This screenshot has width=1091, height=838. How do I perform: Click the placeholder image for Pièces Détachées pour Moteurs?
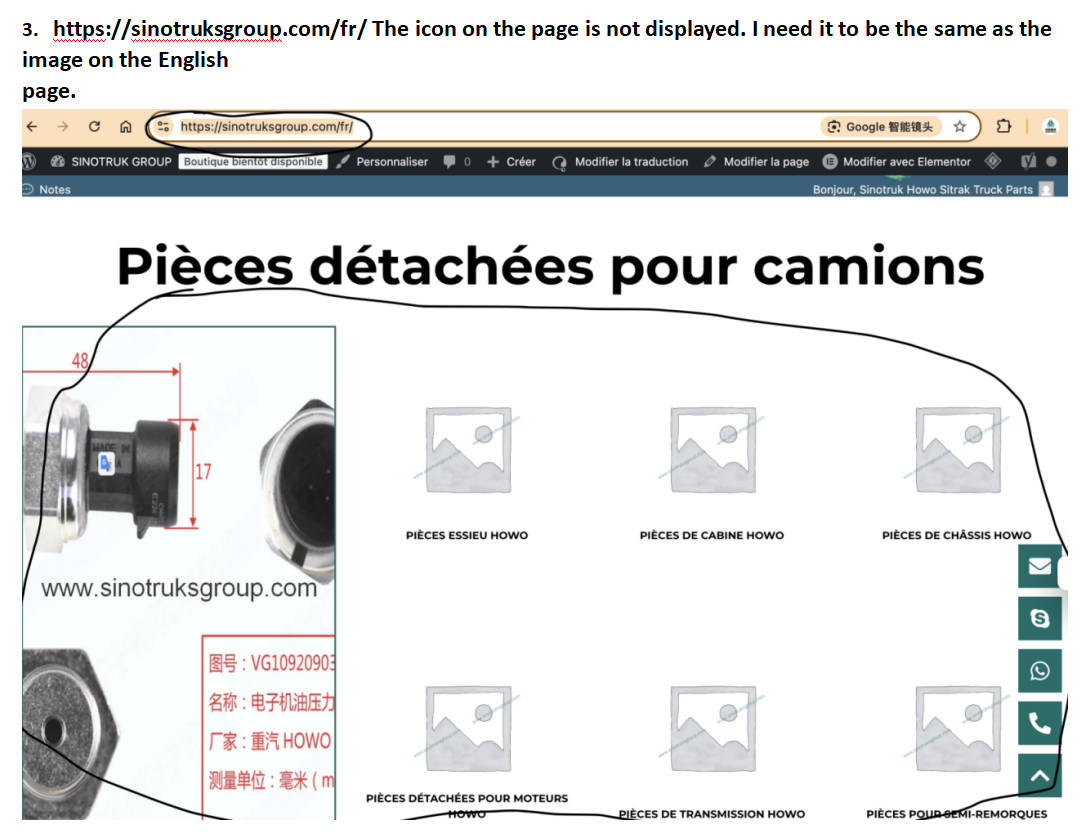click(x=468, y=729)
